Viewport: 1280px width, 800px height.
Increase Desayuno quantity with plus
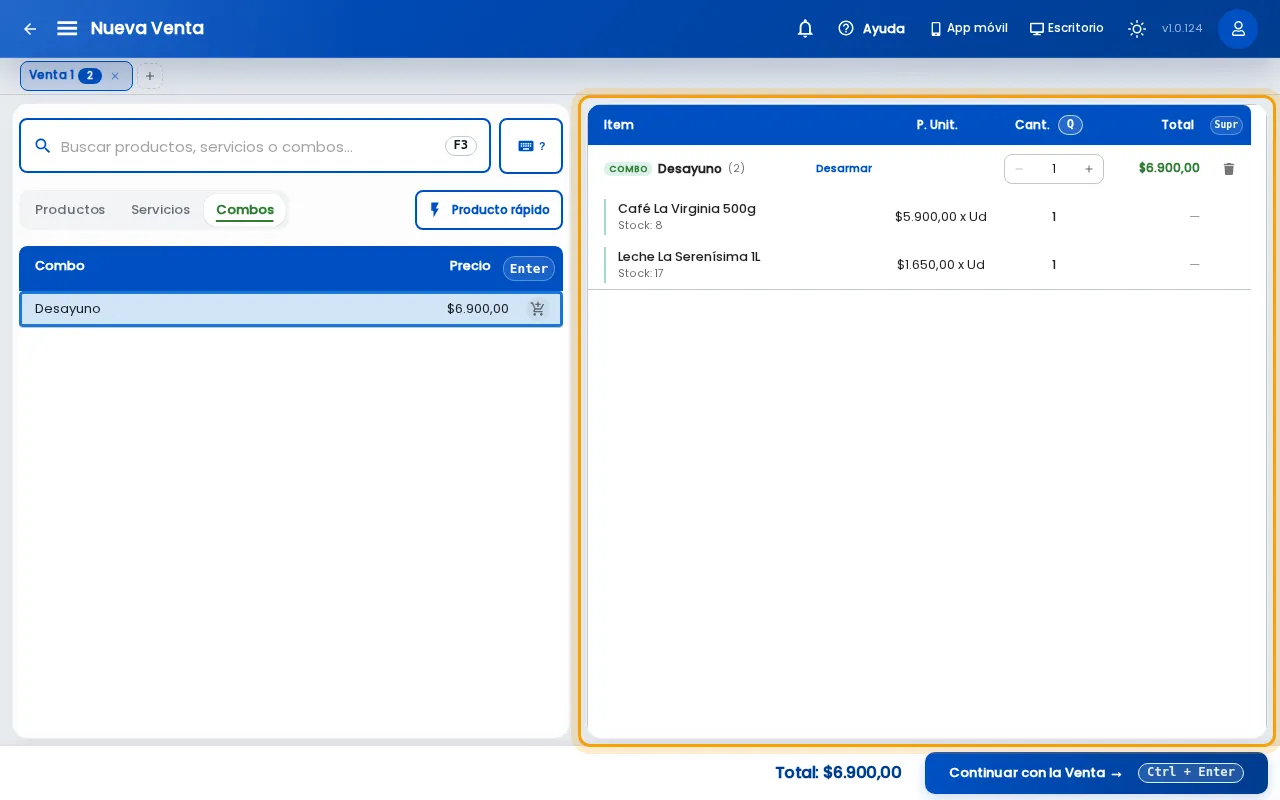click(x=1089, y=169)
